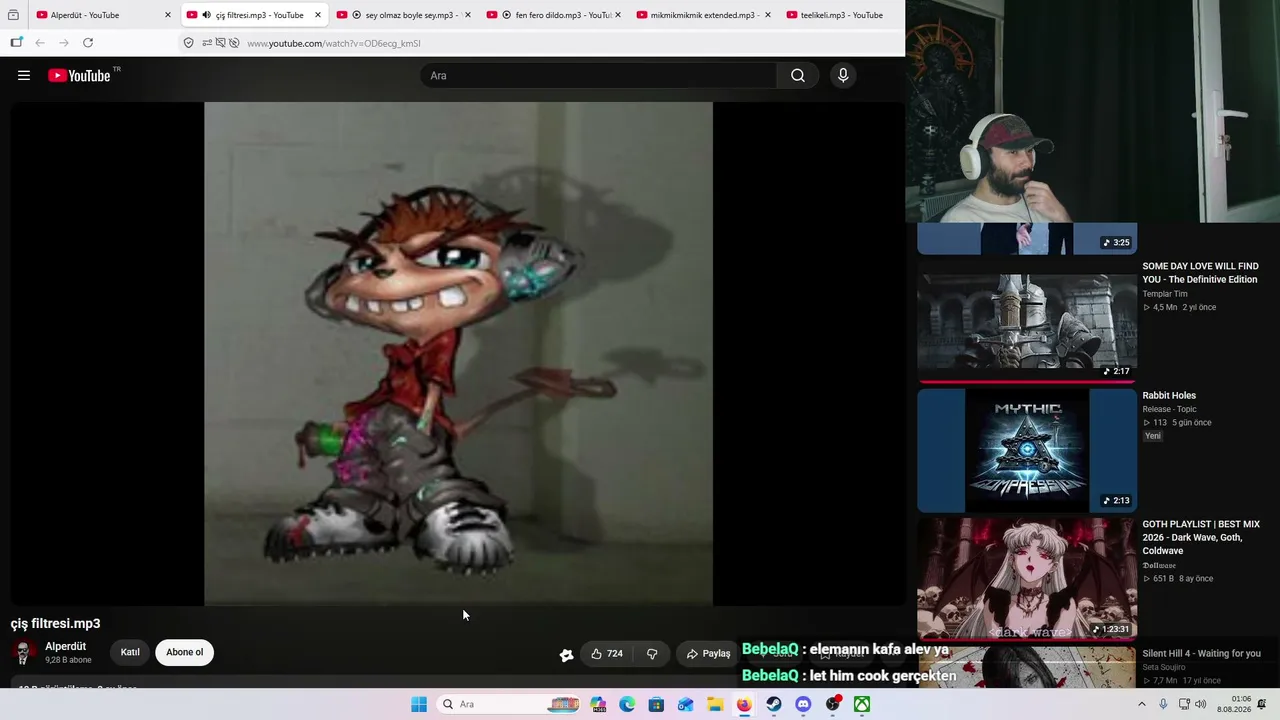Reload the current browser page

pyautogui.click(x=88, y=42)
